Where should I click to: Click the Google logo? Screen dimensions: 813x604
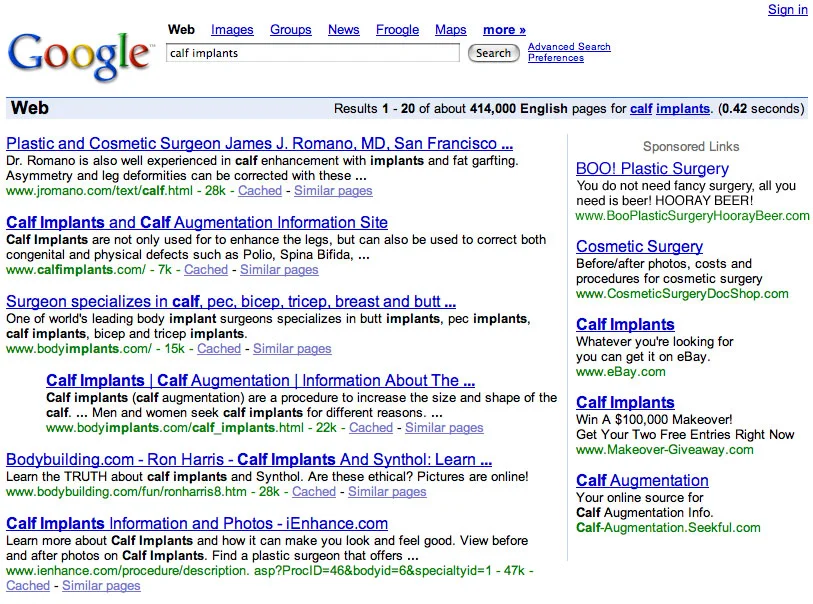coord(81,56)
